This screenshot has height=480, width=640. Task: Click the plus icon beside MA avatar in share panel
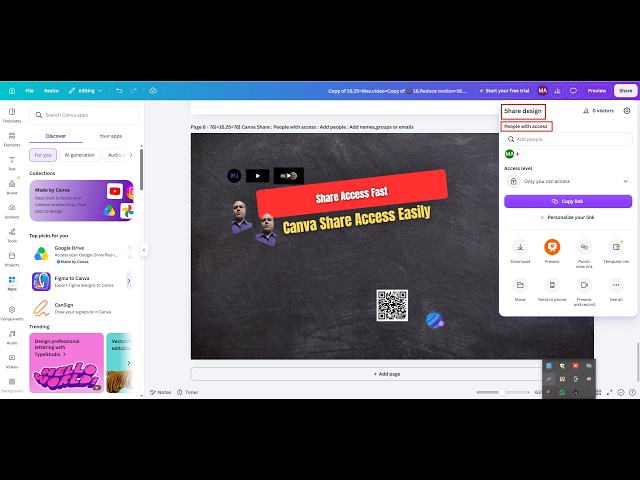pyautogui.click(x=518, y=154)
